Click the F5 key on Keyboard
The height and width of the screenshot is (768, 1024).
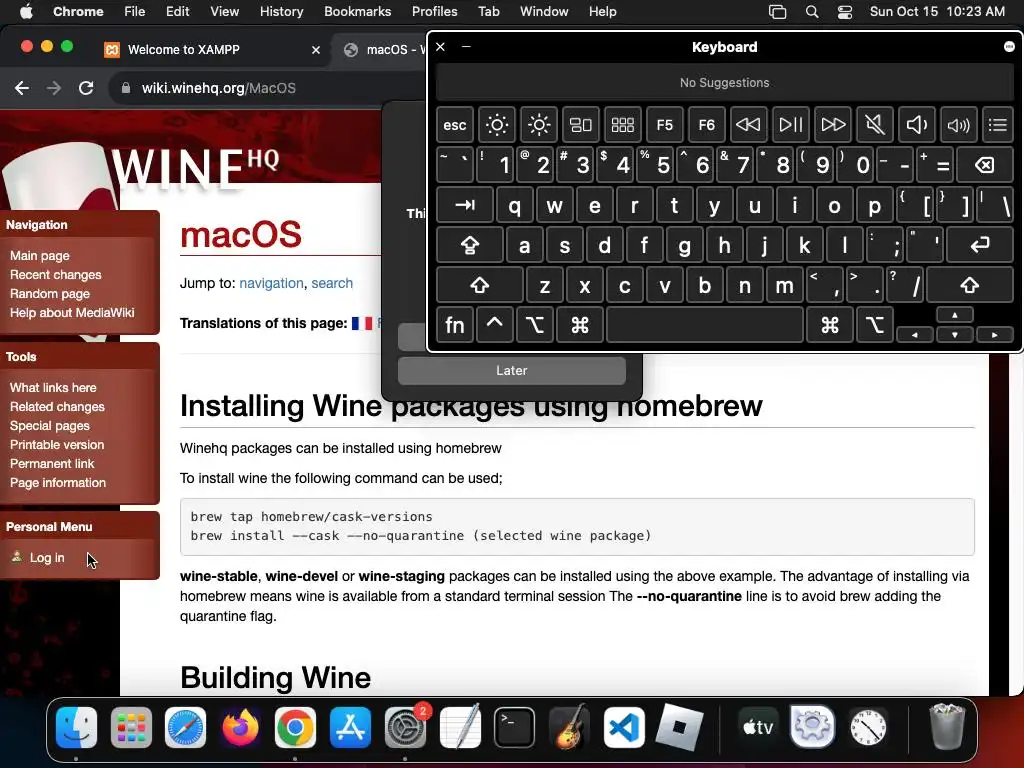(664, 125)
